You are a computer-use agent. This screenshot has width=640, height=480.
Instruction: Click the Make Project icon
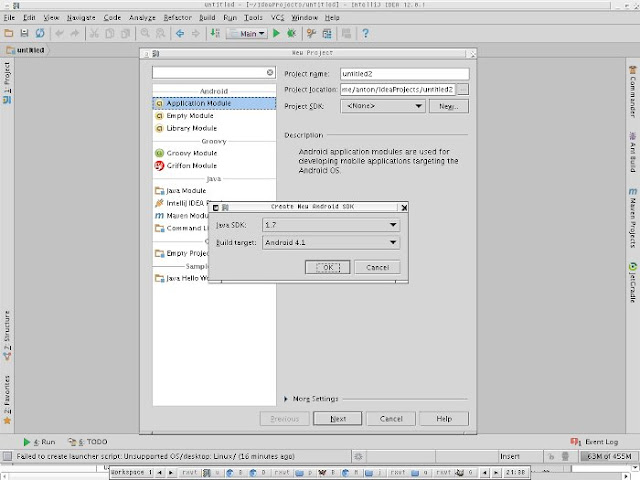pos(215,33)
